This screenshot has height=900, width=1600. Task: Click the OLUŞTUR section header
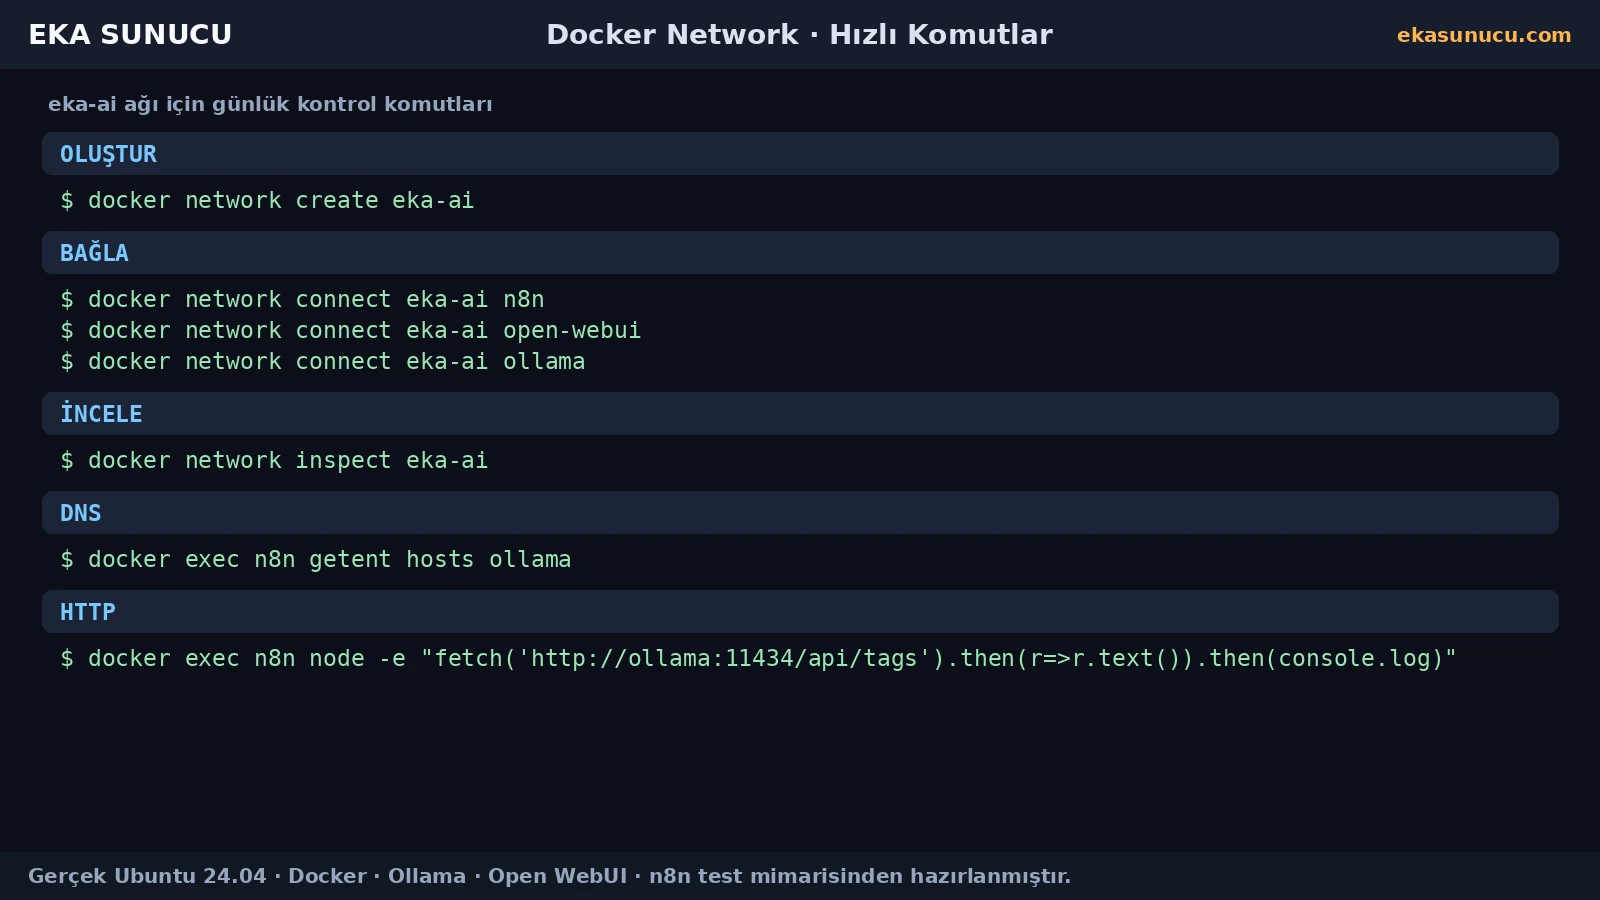click(x=800, y=154)
